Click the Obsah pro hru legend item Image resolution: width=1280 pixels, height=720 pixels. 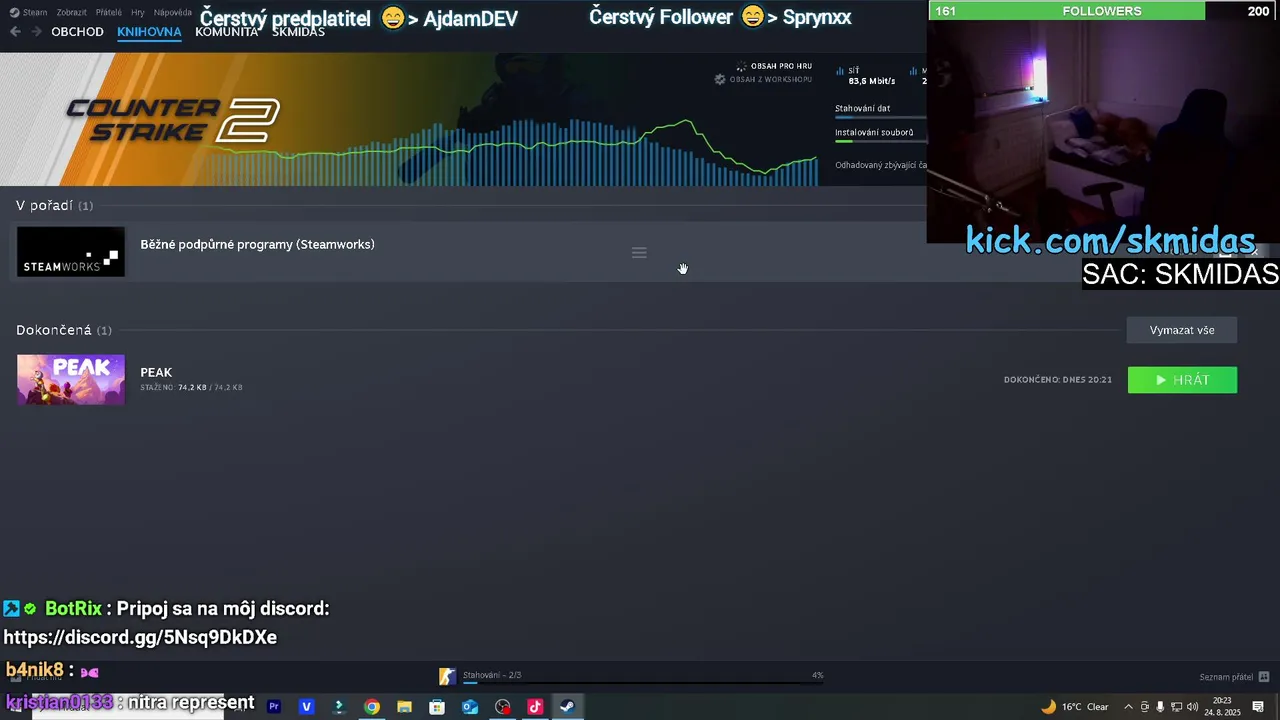pyautogui.click(x=774, y=66)
